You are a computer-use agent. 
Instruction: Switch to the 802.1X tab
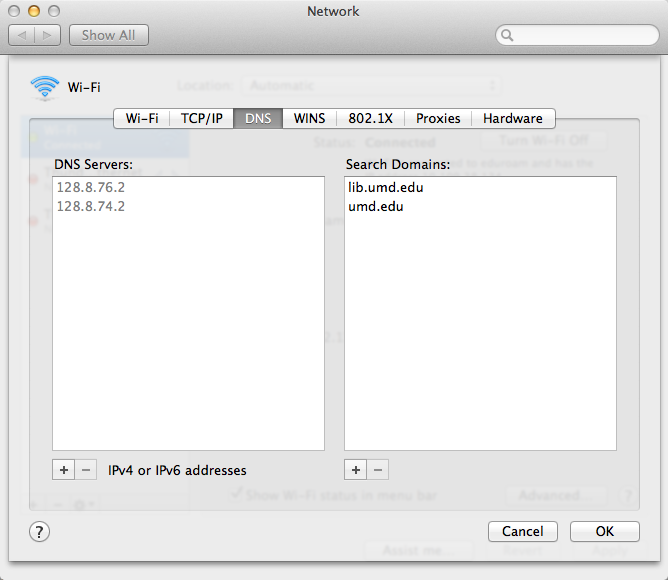click(371, 118)
